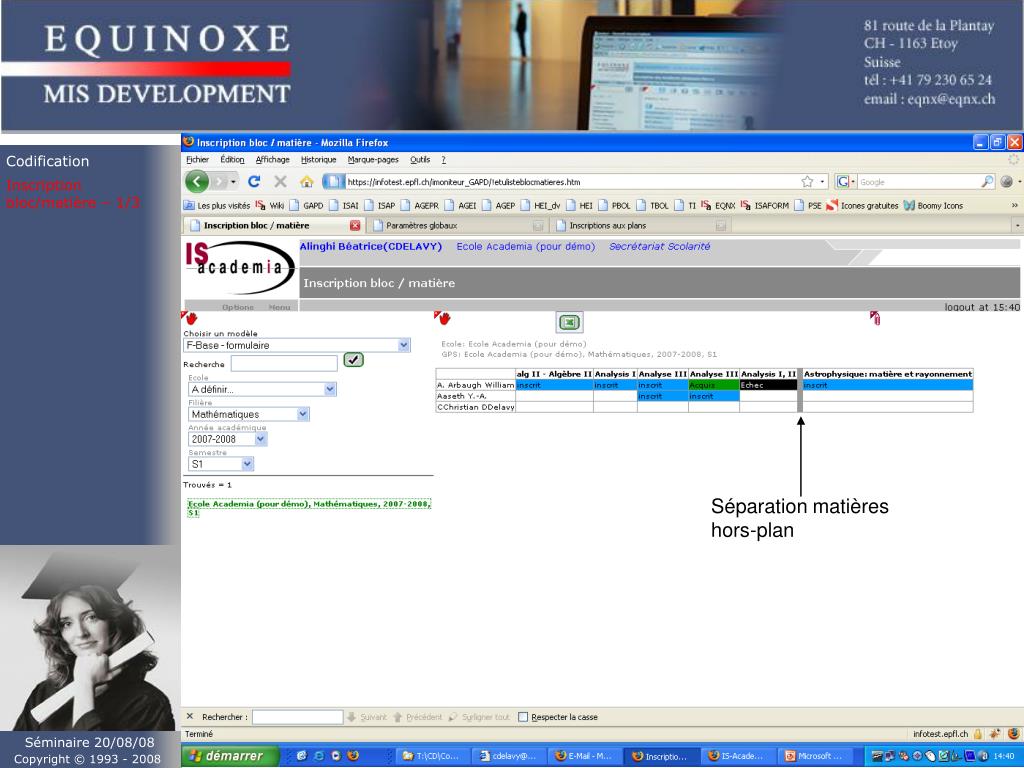Screen dimensions: 1024x768
Task: Open the Ecole Academia Mathématiques 2007-2008 result link
Action: coord(309,508)
